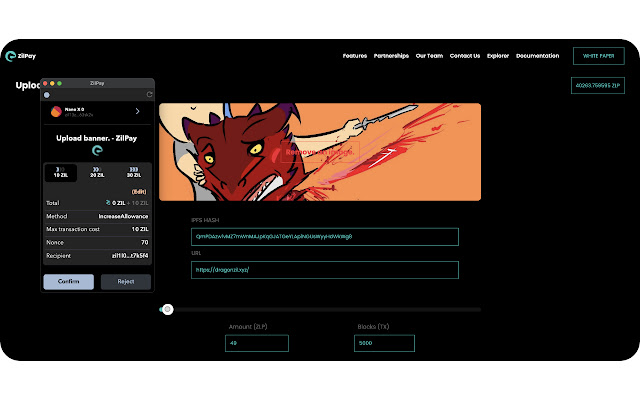Click the Nano X 0 account avatar
This screenshot has width=640, height=400.
(x=56, y=111)
